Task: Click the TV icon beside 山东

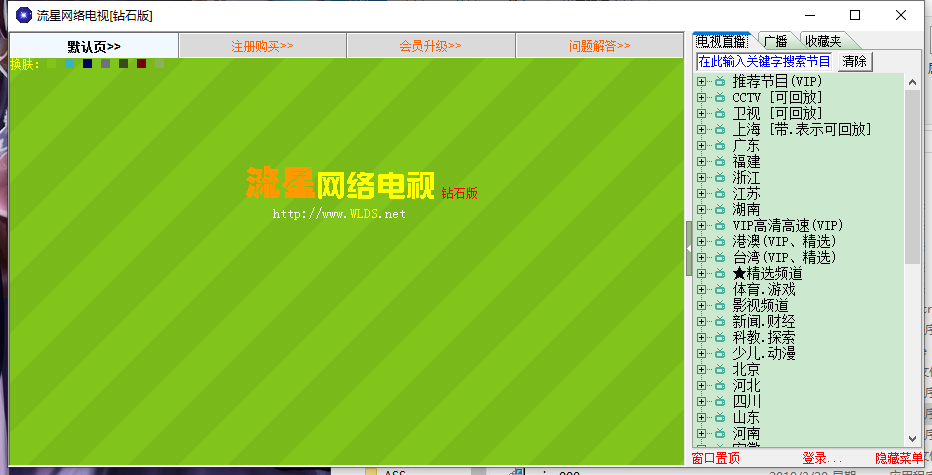Action: 720,417
